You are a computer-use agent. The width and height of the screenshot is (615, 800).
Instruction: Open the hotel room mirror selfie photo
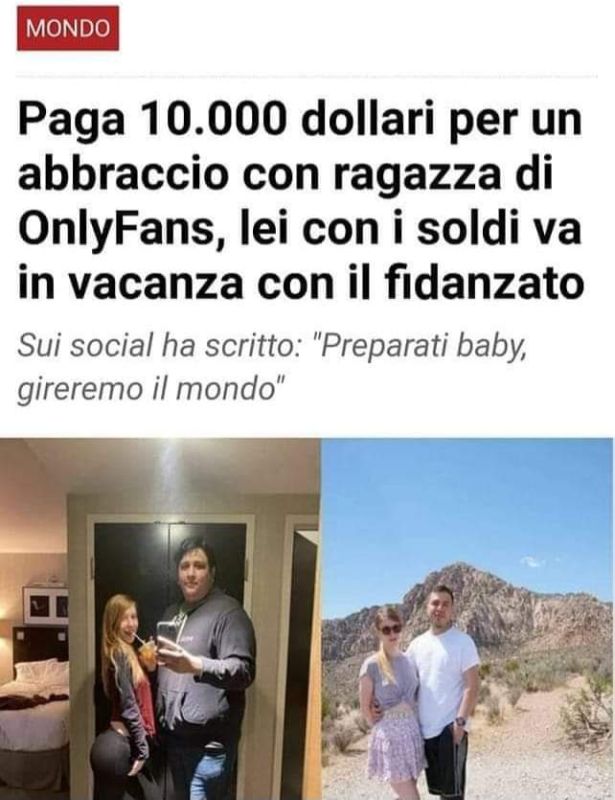159,619
